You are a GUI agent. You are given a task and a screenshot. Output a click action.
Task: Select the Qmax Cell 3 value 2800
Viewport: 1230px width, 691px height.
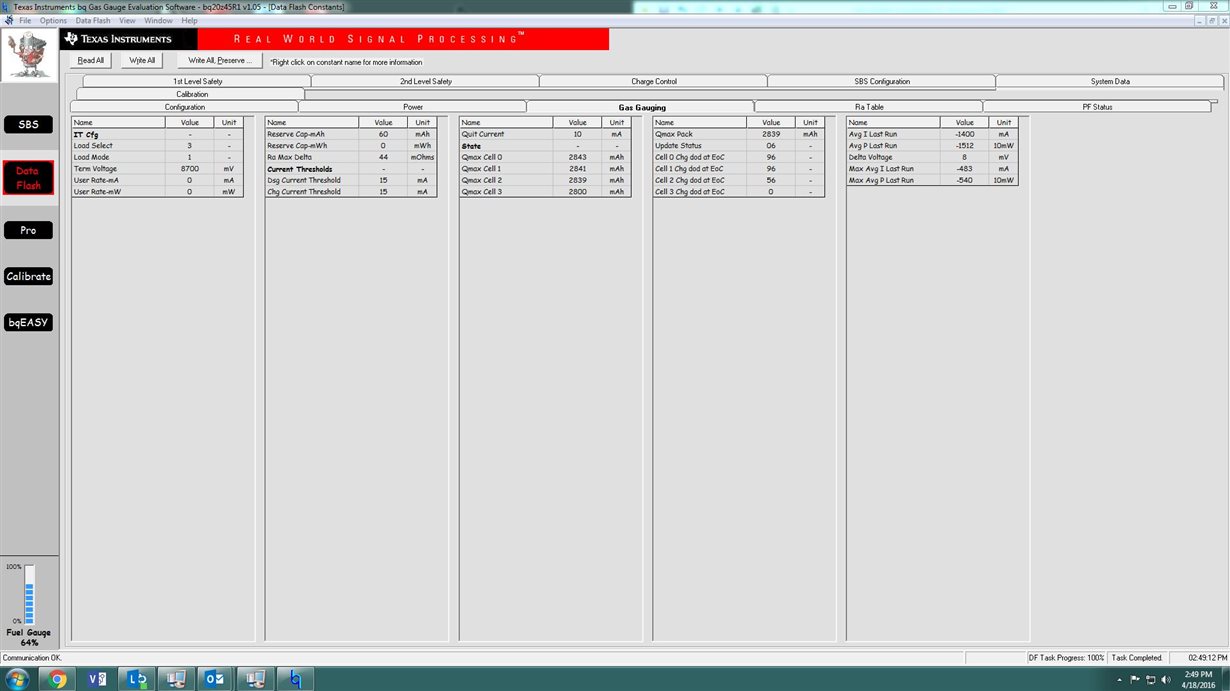point(577,192)
